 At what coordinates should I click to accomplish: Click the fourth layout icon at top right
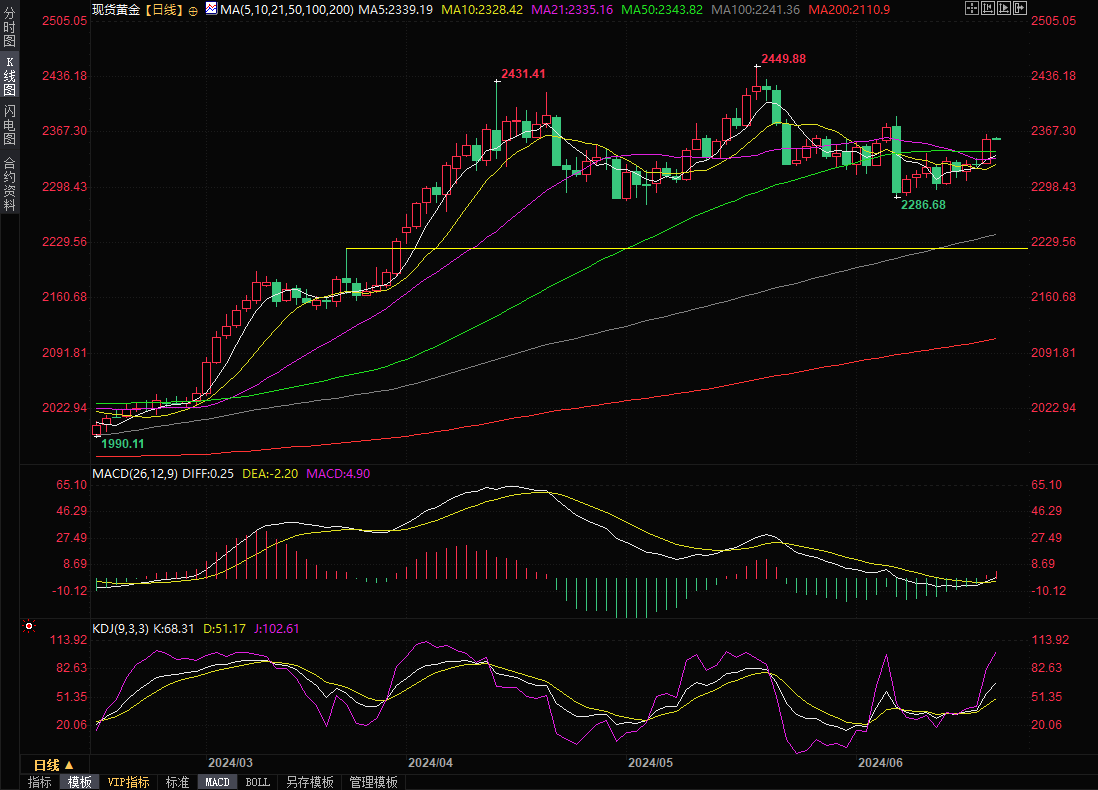click(1021, 8)
